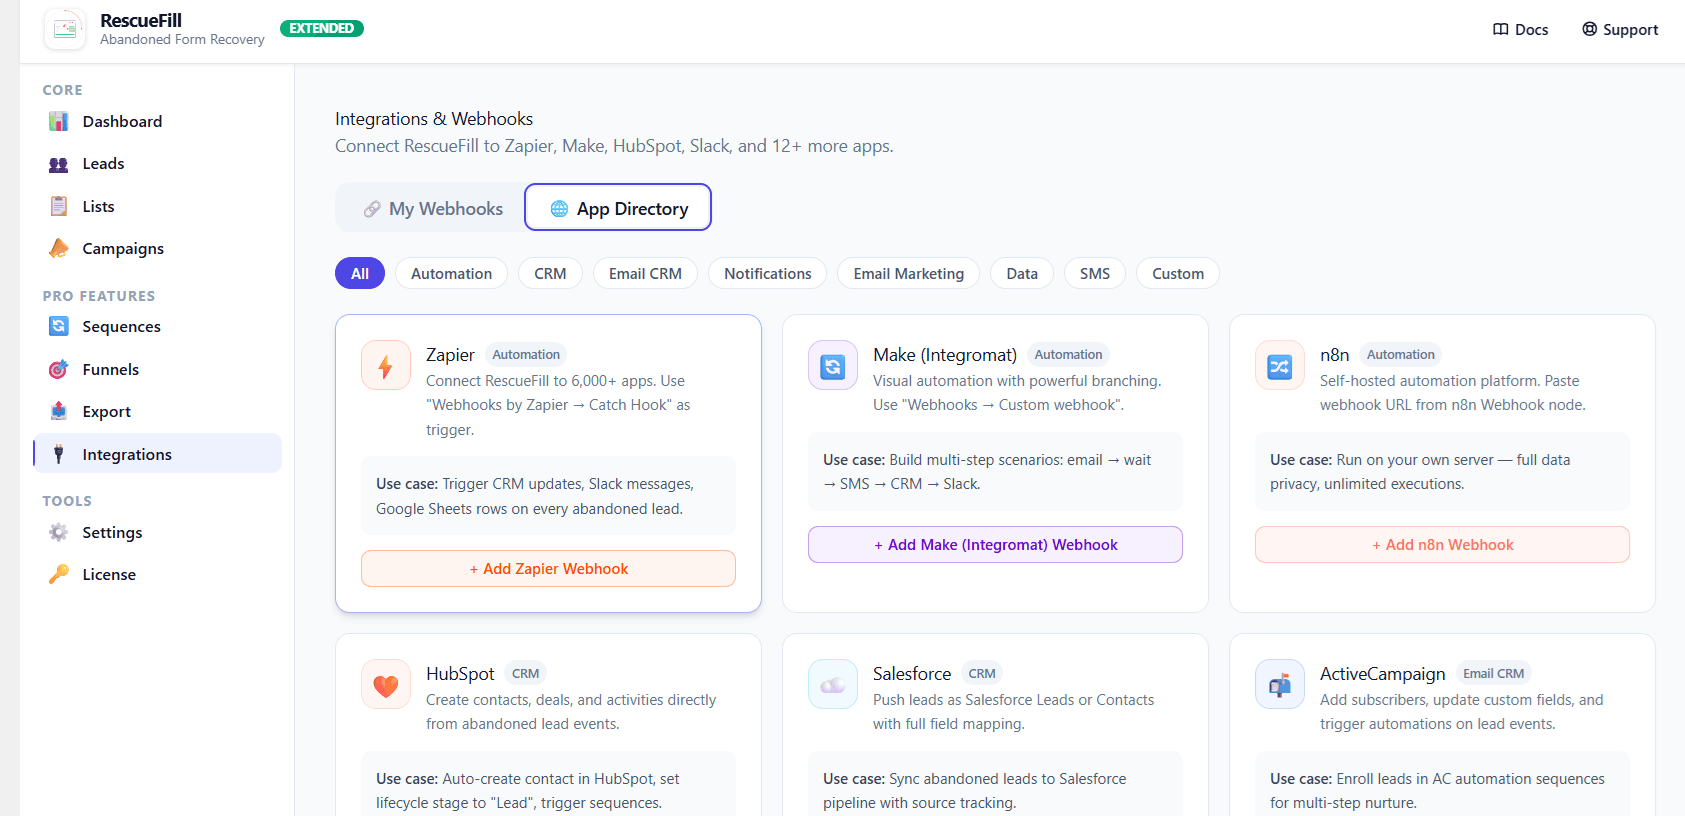Switch to the My Webhooks tab
The width and height of the screenshot is (1685, 816).
tap(431, 208)
